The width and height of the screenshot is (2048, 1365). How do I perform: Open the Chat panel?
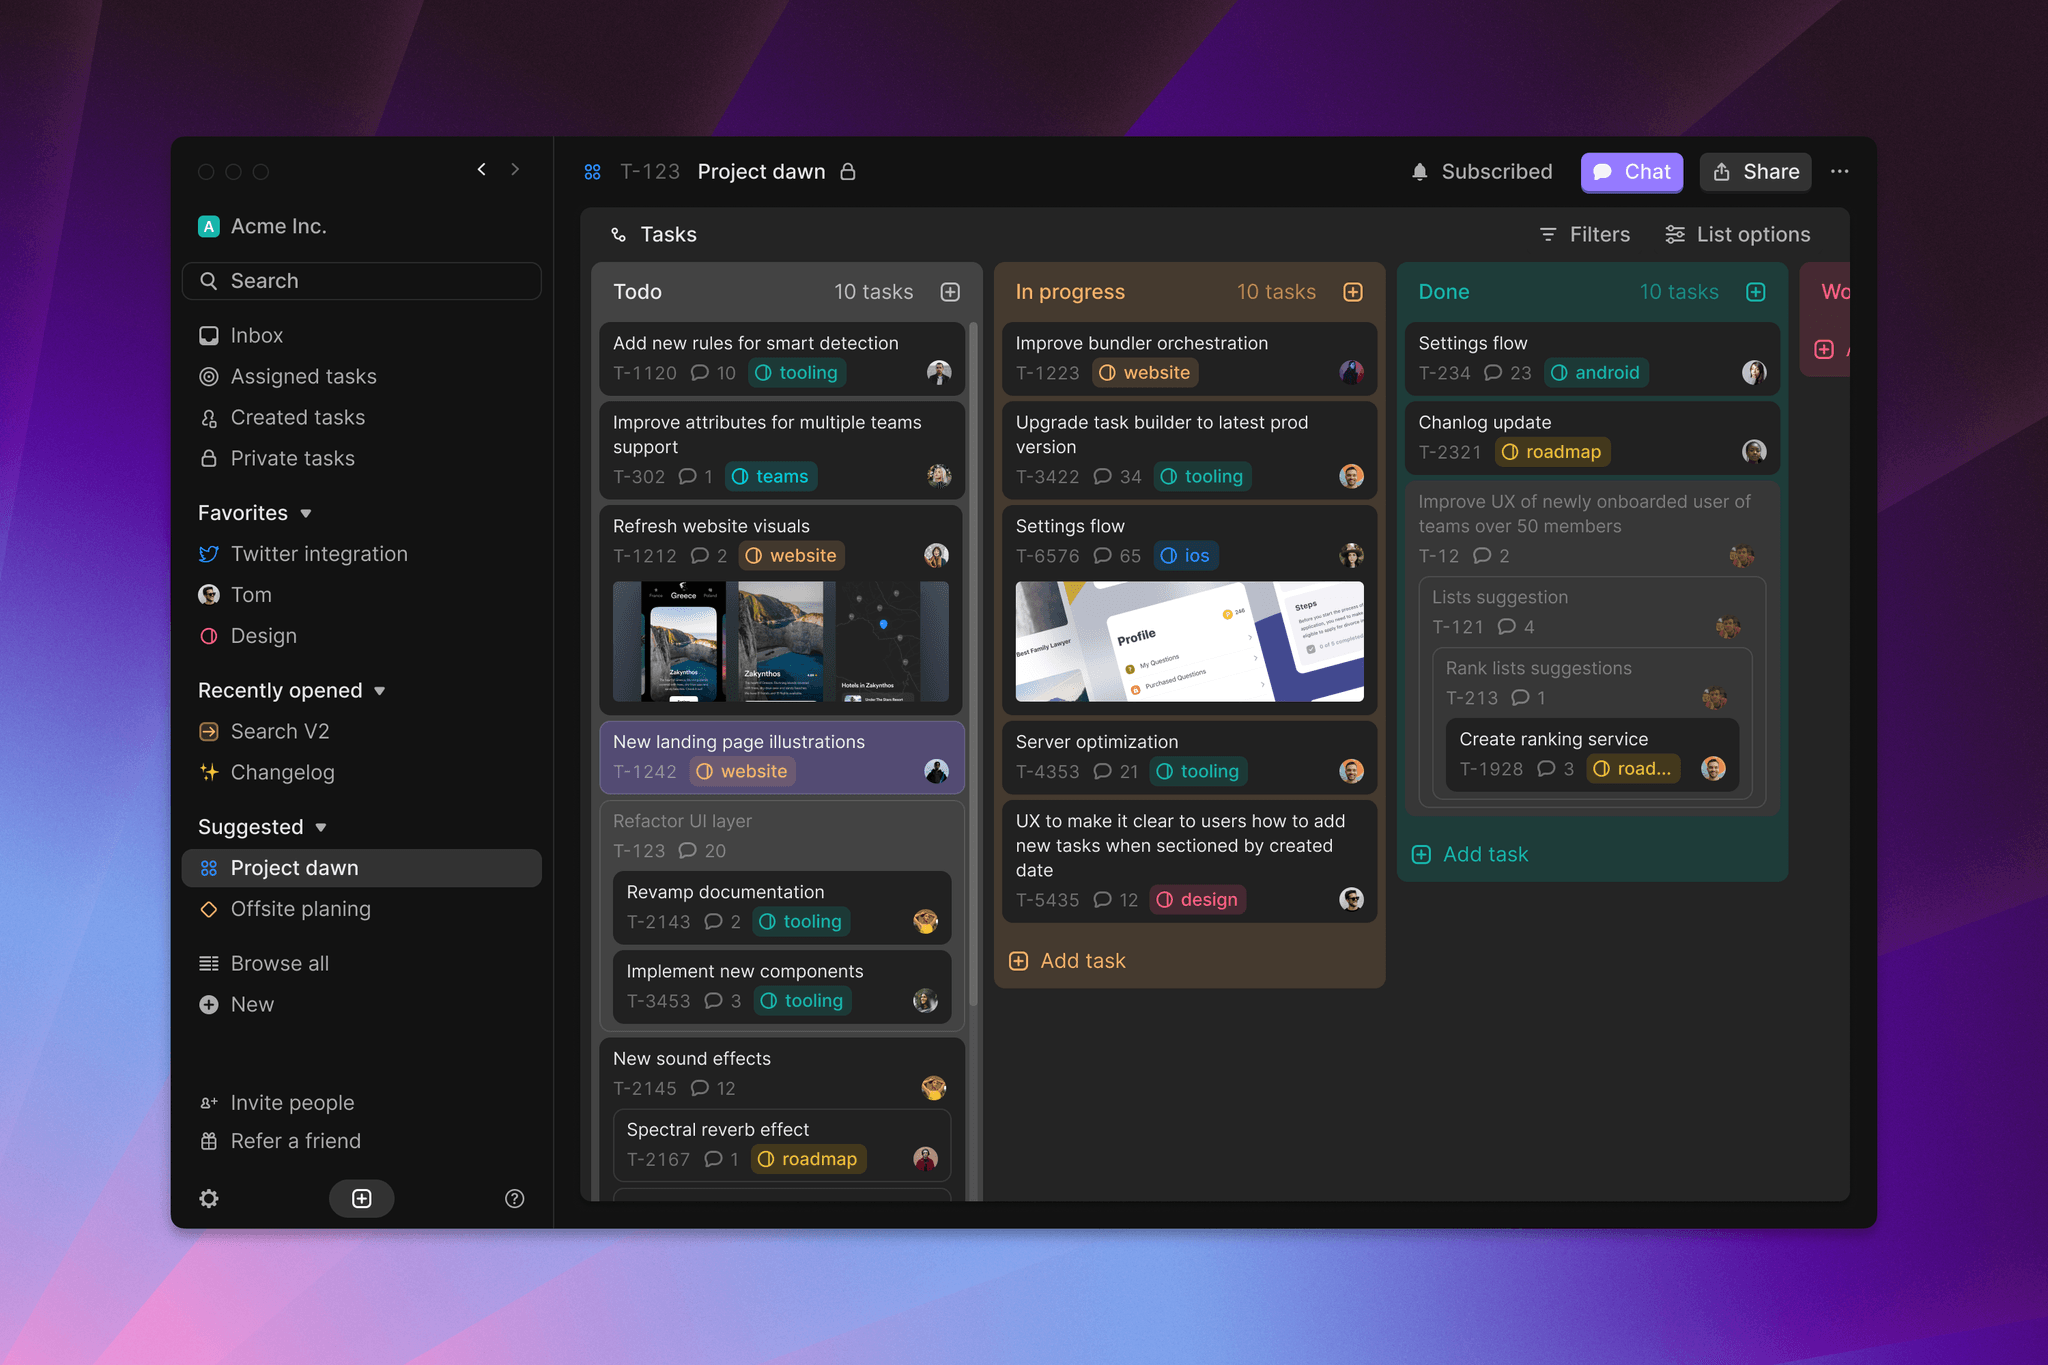[x=1631, y=171]
